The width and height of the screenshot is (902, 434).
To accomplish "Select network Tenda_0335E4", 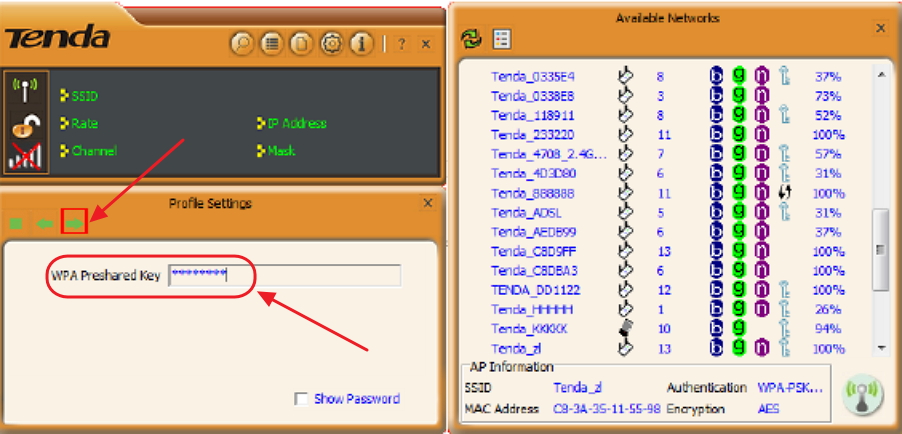I will click(x=533, y=76).
